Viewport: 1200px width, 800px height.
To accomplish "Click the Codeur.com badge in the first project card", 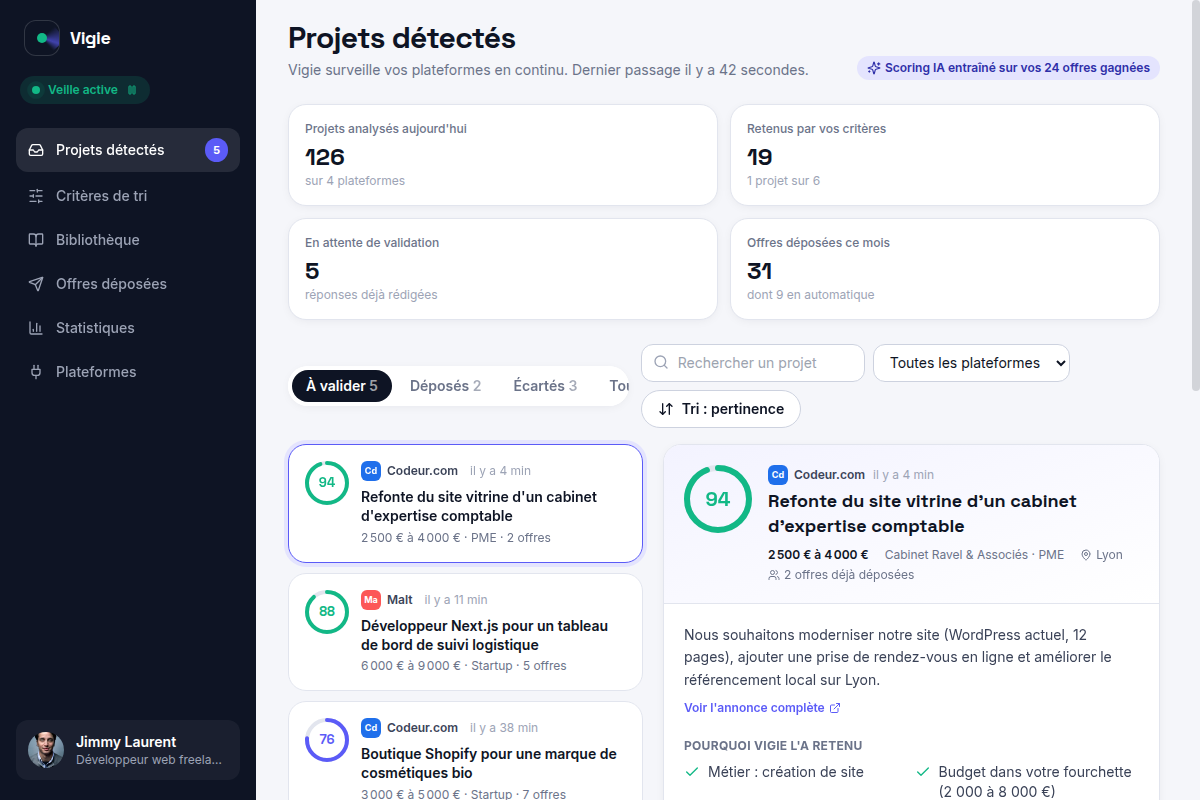I will tap(371, 471).
